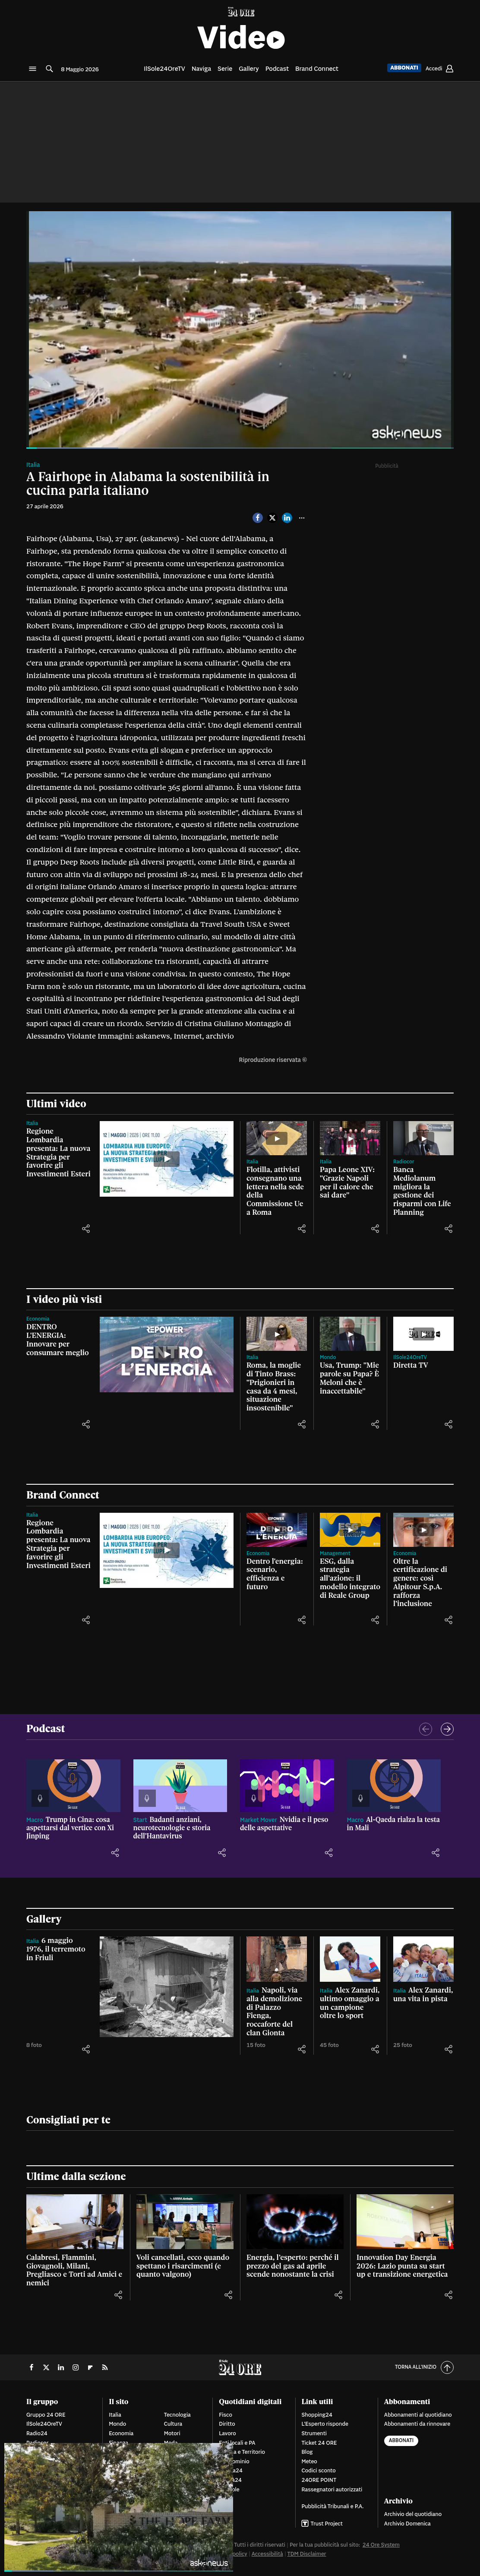Open the Podcast menu item
Viewport: 480px width, 2576px height.
click(x=277, y=69)
